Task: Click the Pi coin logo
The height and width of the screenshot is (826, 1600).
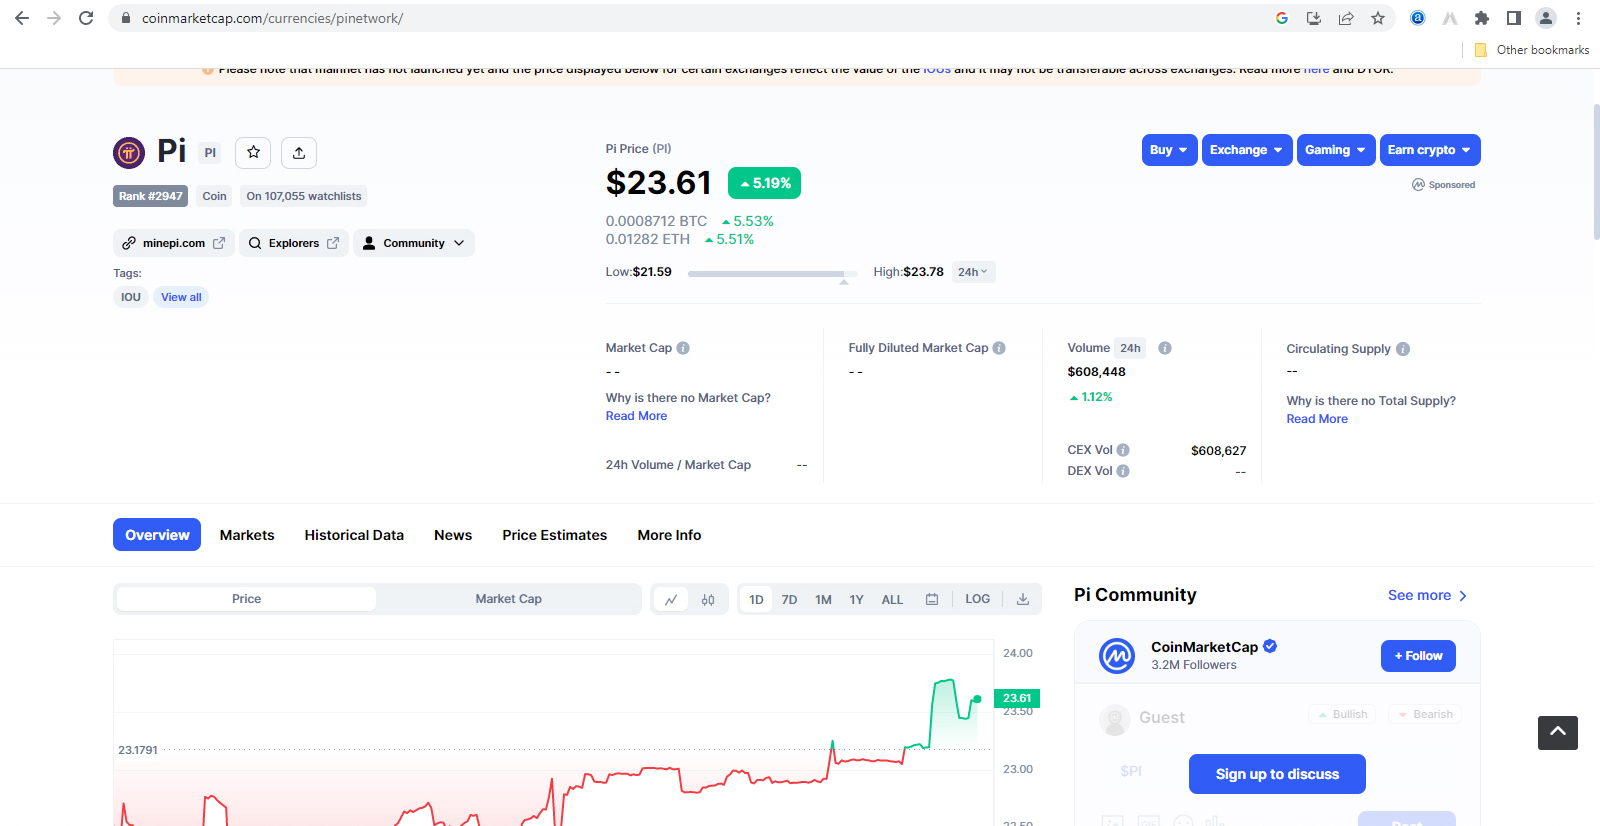Action: coord(129,153)
